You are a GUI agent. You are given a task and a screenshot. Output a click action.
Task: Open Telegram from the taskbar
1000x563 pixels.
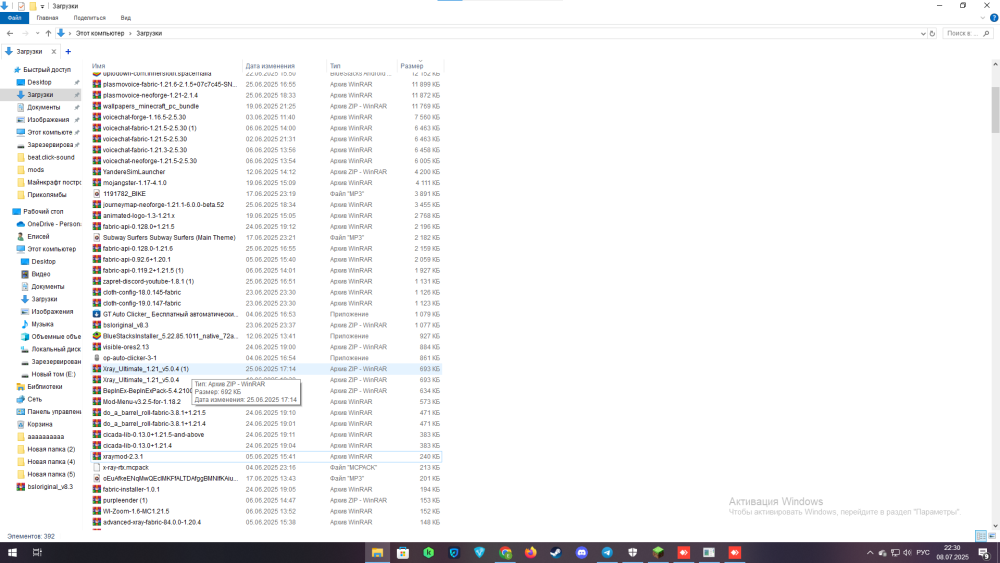[x=607, y=553]
